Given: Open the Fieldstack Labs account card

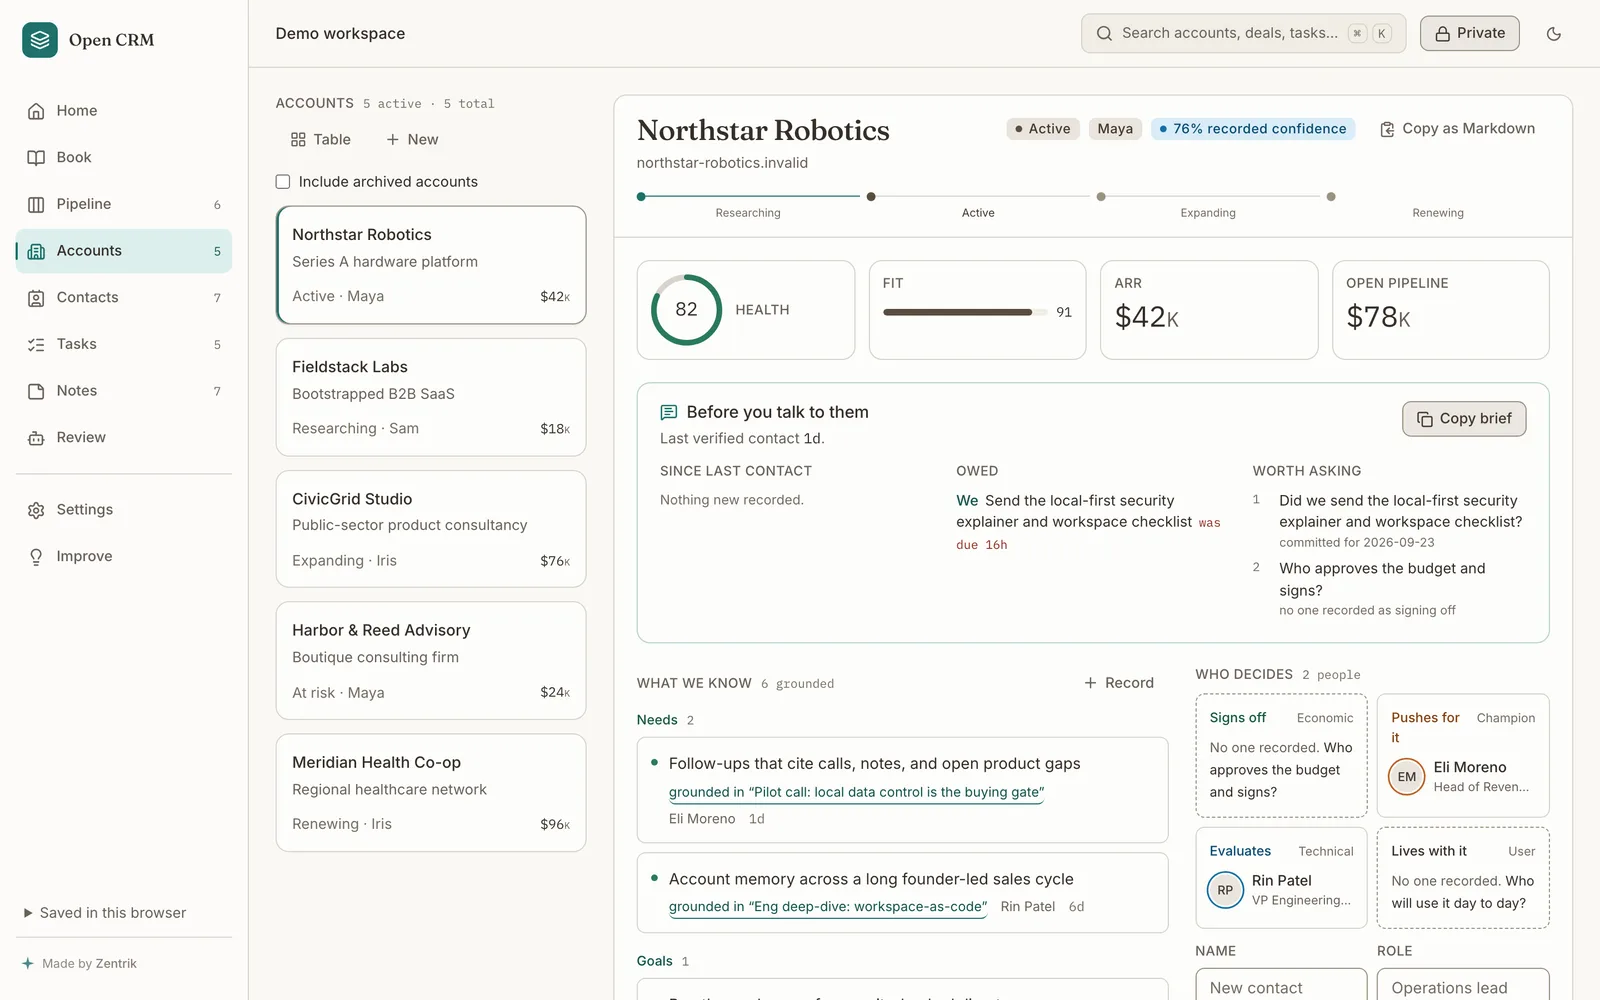Looking at the screenshot, I should coord(431,397).
